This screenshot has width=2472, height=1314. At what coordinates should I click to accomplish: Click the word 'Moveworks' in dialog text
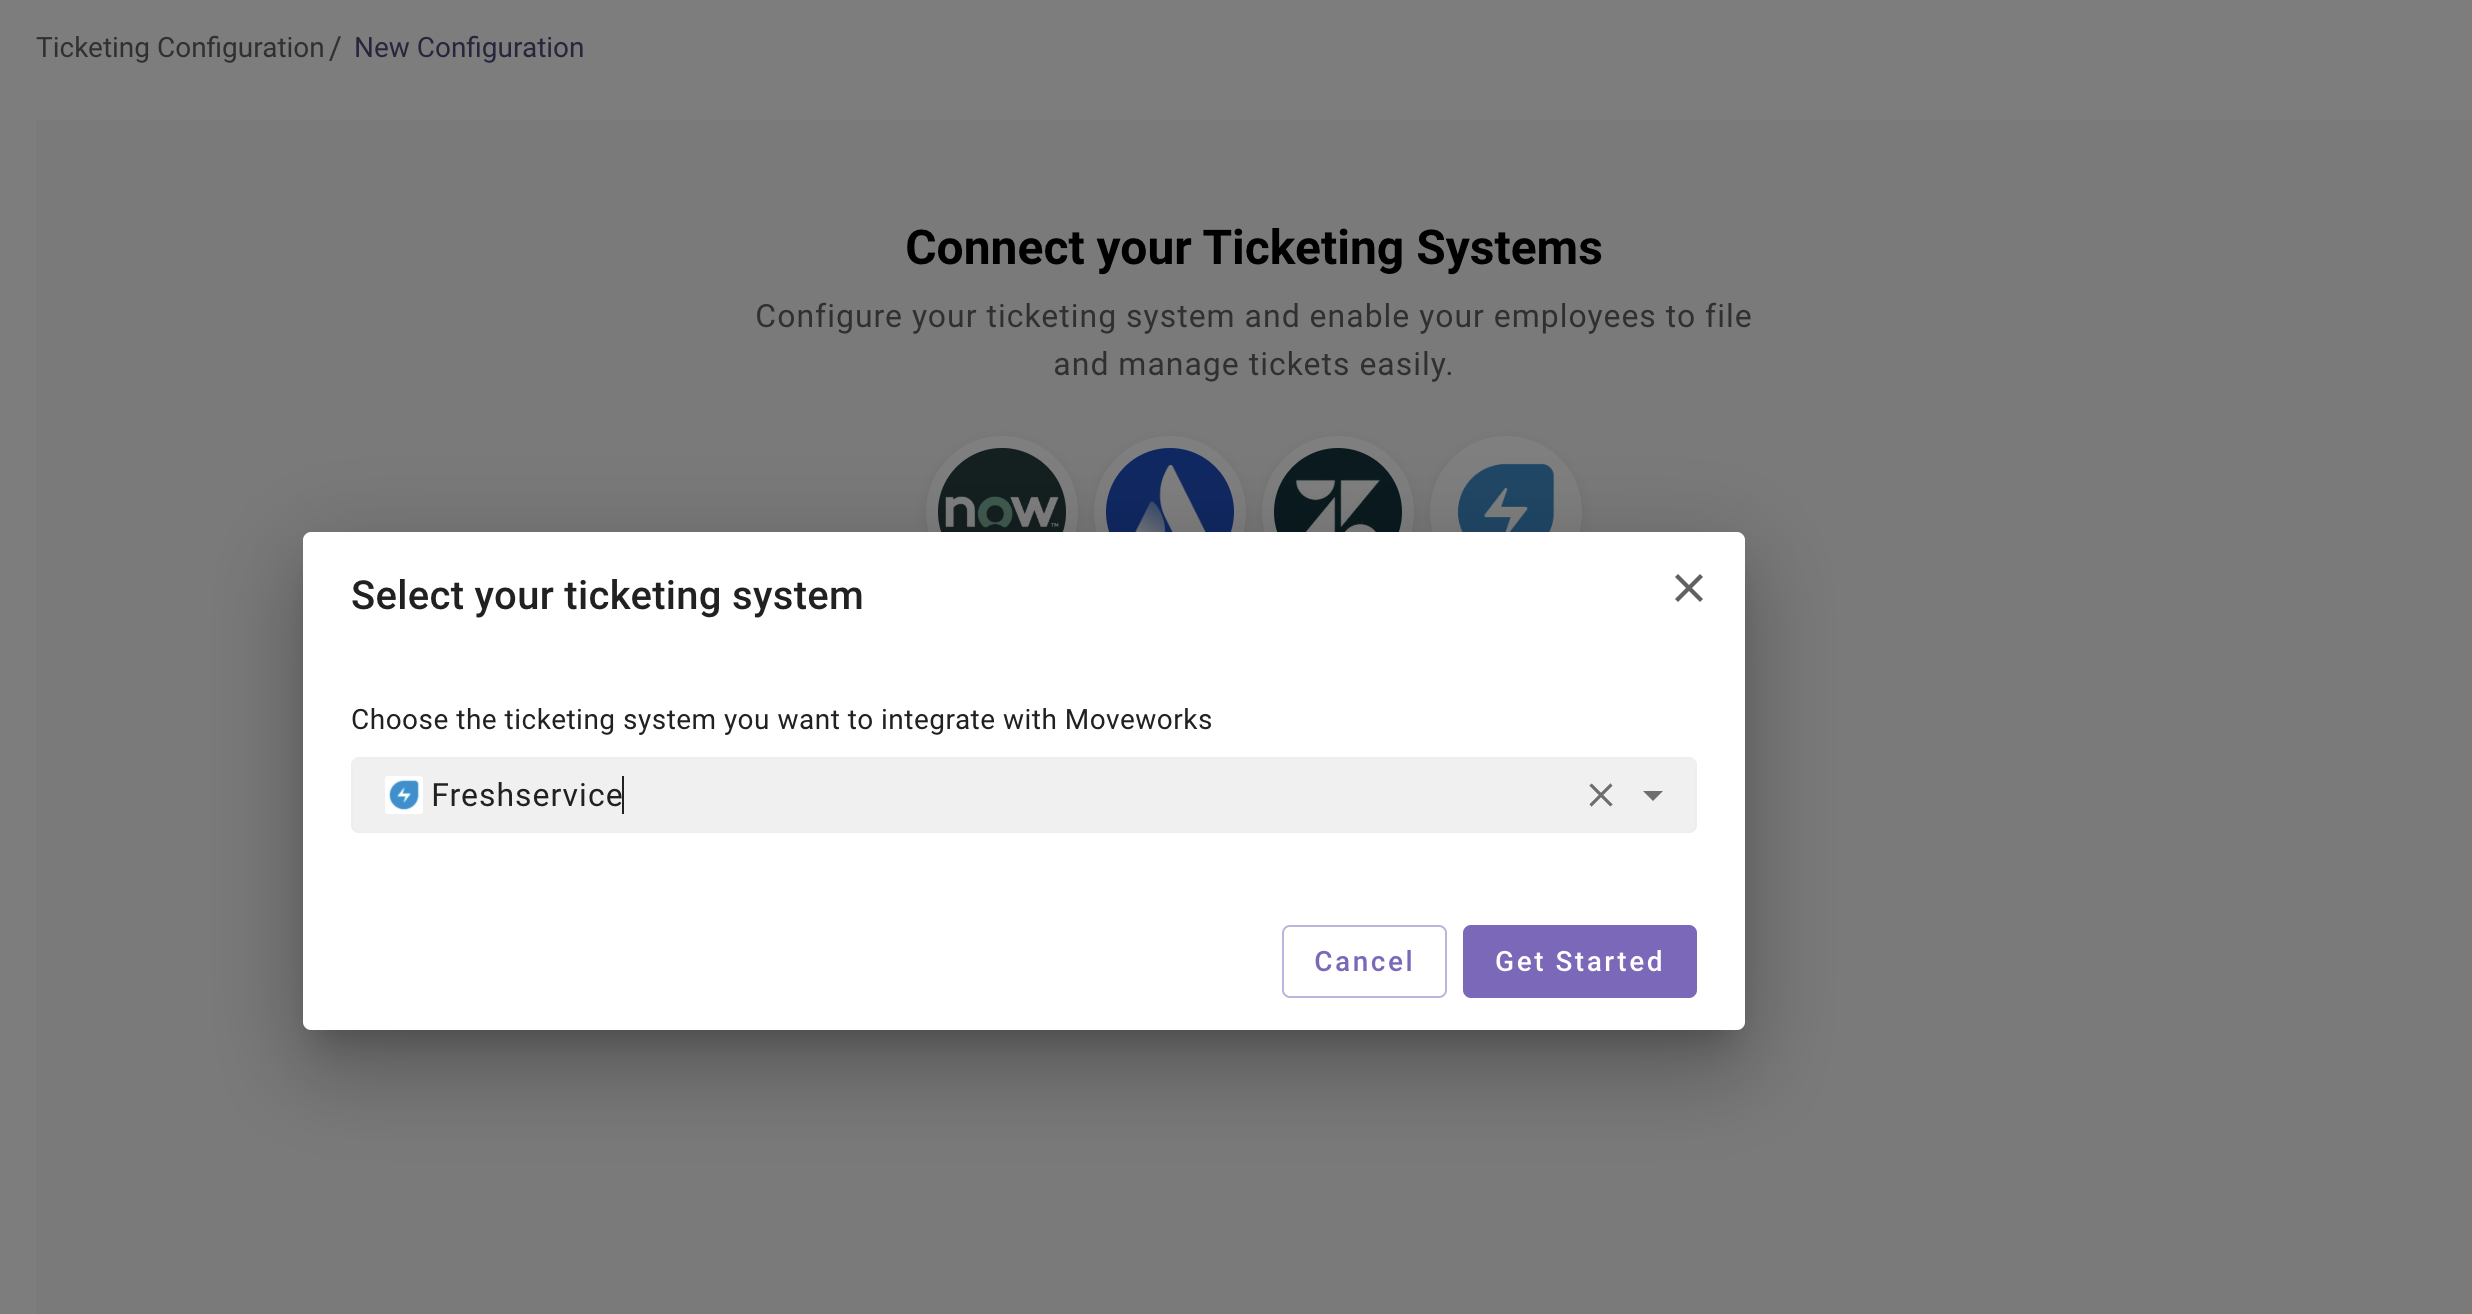coord(1138,719)
